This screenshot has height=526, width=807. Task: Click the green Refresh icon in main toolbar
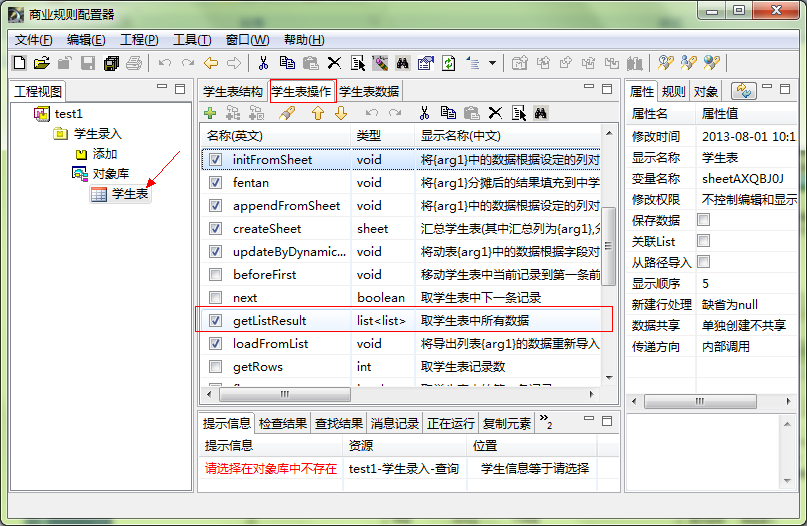point(449,63)
